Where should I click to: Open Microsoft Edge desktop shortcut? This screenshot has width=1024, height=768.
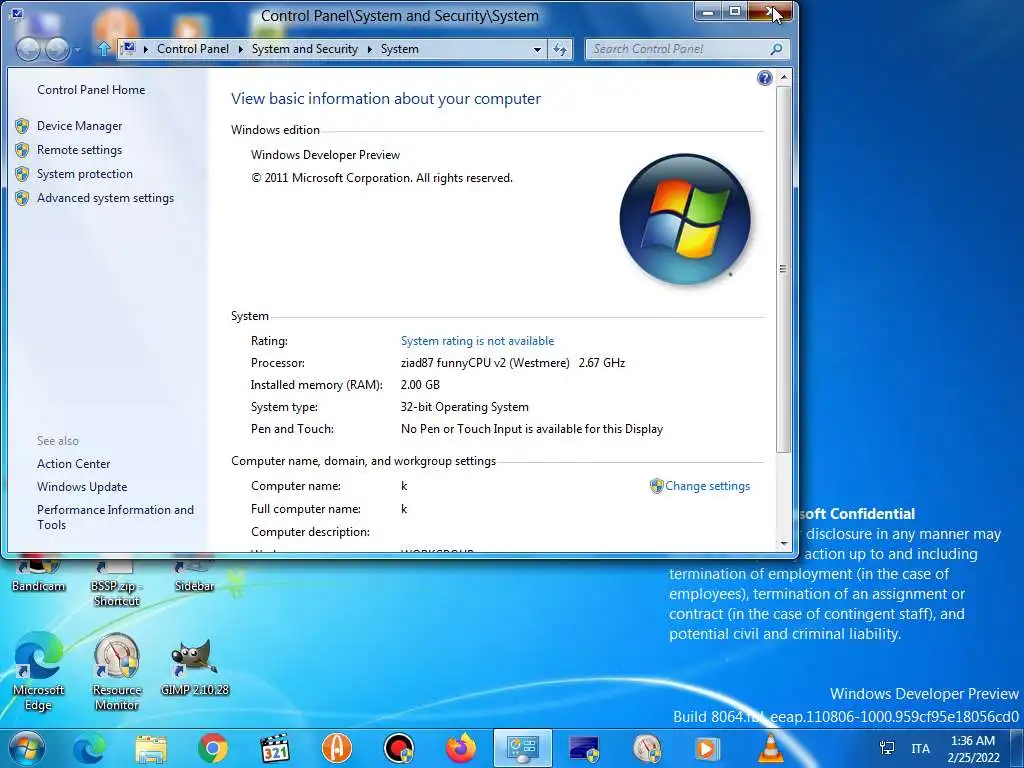coord(38,671)
